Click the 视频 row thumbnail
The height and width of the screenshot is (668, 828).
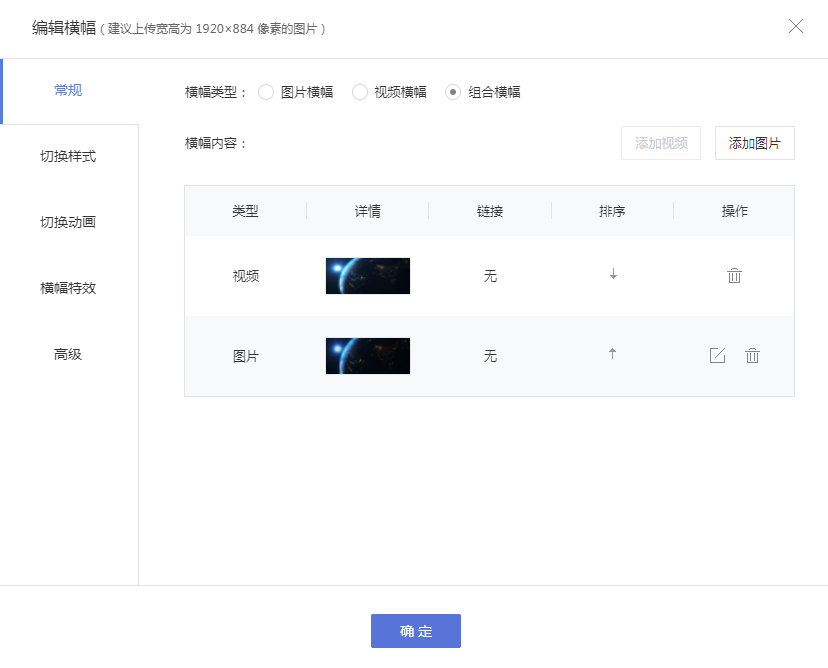[368, 276]
